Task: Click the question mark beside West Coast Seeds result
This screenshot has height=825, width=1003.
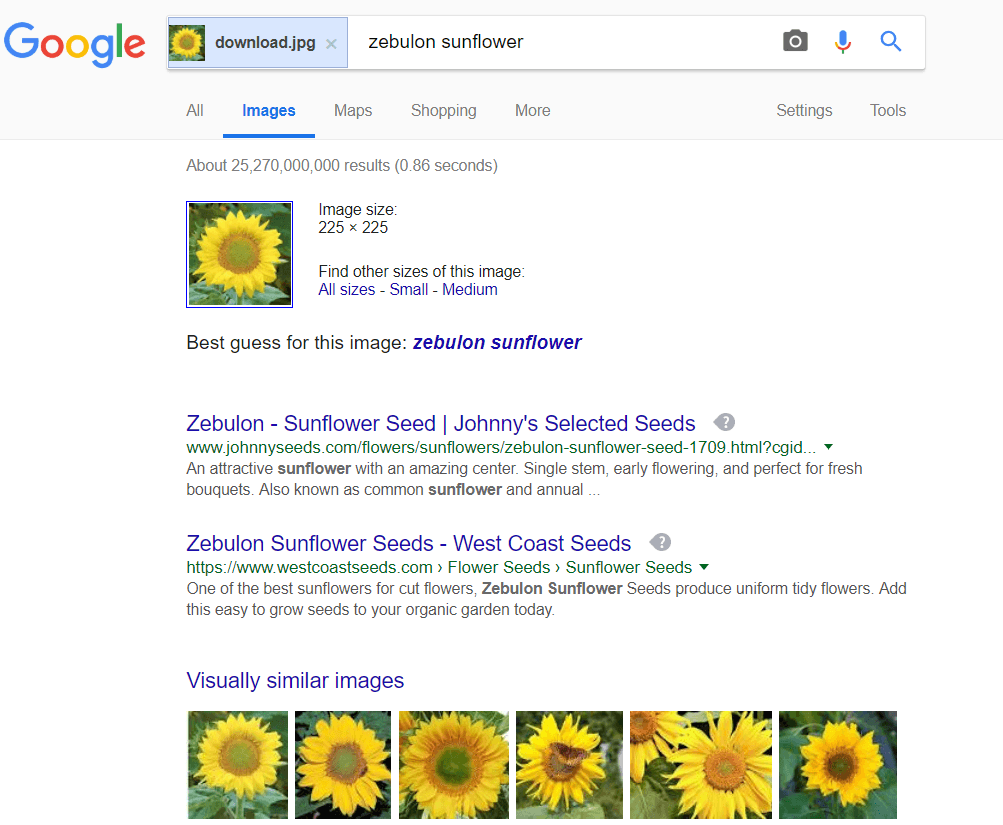Action: pos(660,541)
